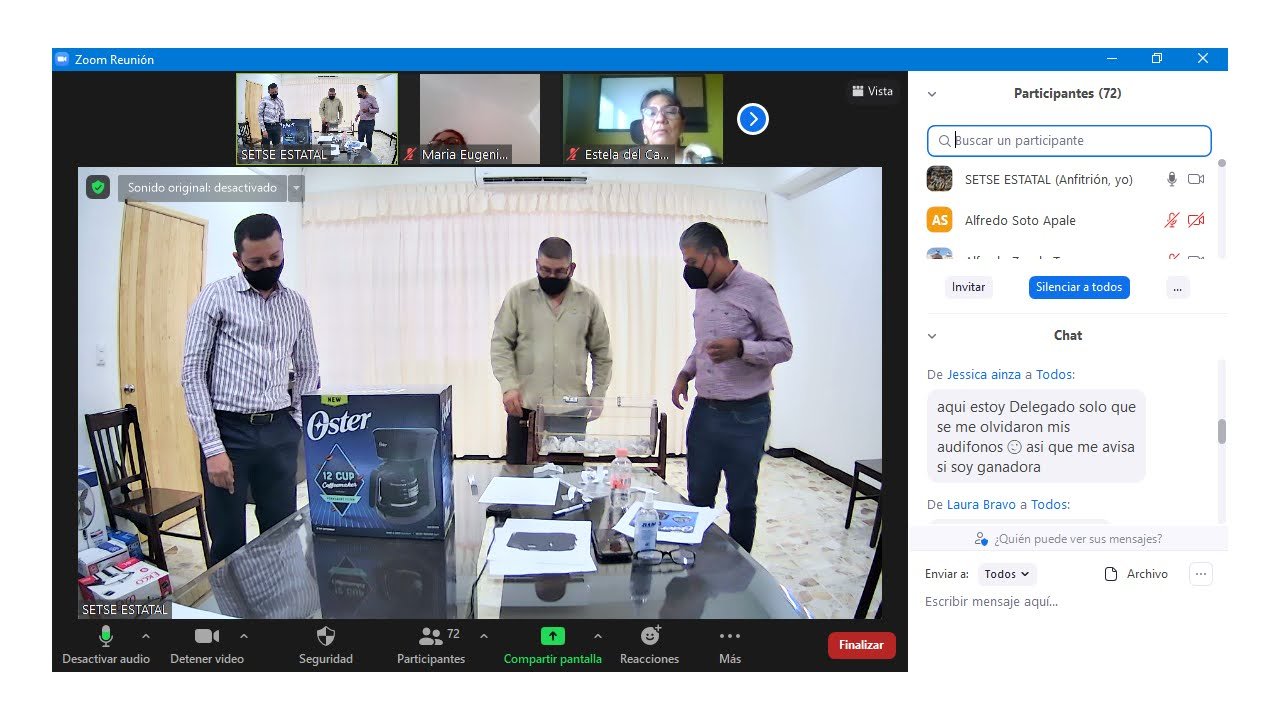The width and height of the screenshot is (1280, 720).
Task: Open video options arrow beside camera
Action: pos(244,636)
